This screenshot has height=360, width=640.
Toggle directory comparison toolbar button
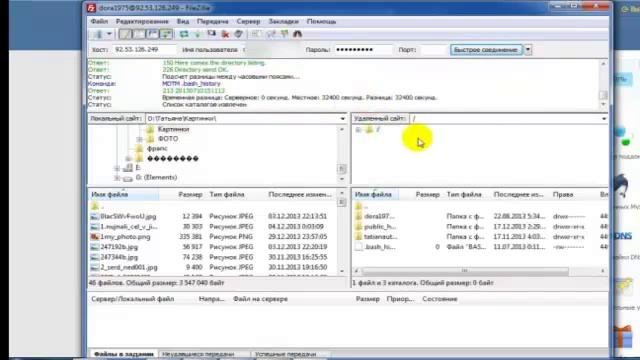coord(271,34)
